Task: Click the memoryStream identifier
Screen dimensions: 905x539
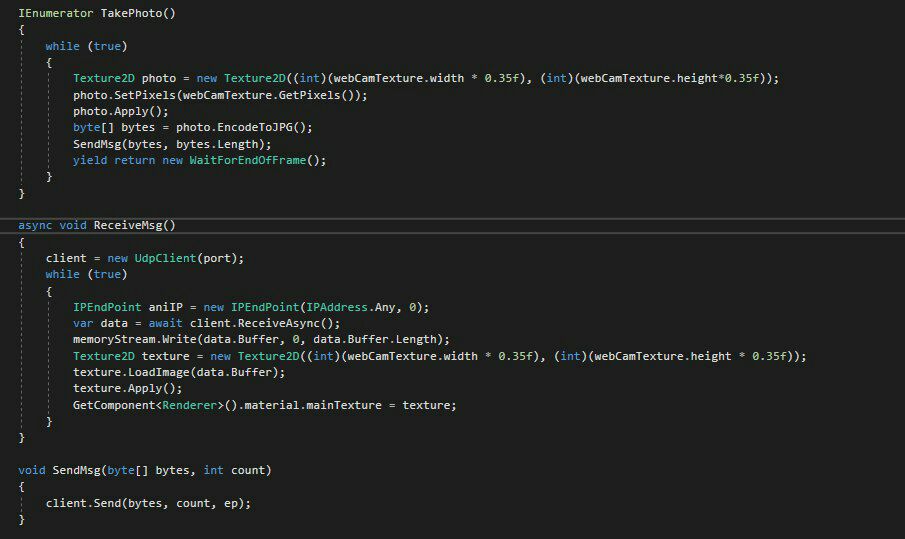Action: point(114,339)
